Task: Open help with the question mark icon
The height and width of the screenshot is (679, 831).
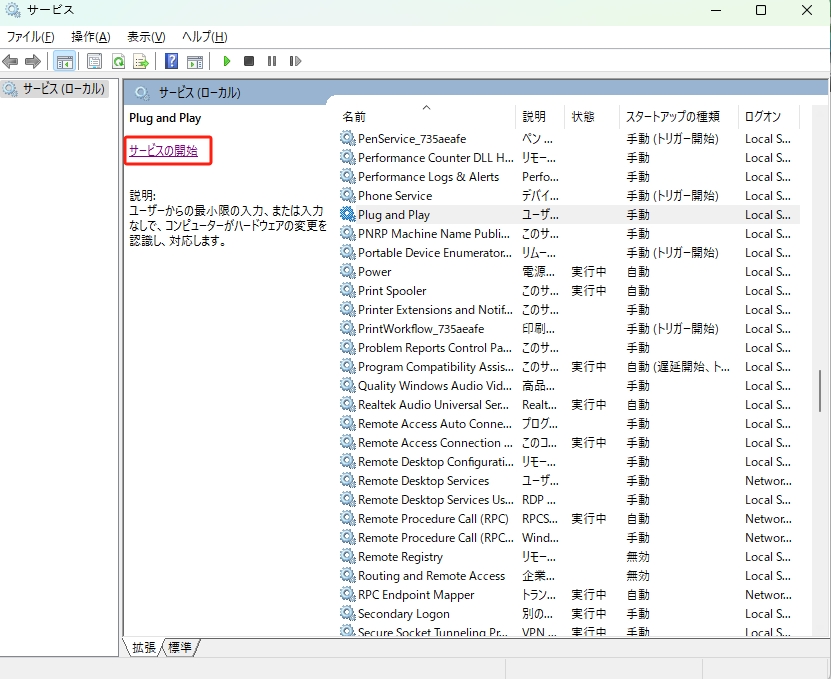Action: [x=169, y=61]
